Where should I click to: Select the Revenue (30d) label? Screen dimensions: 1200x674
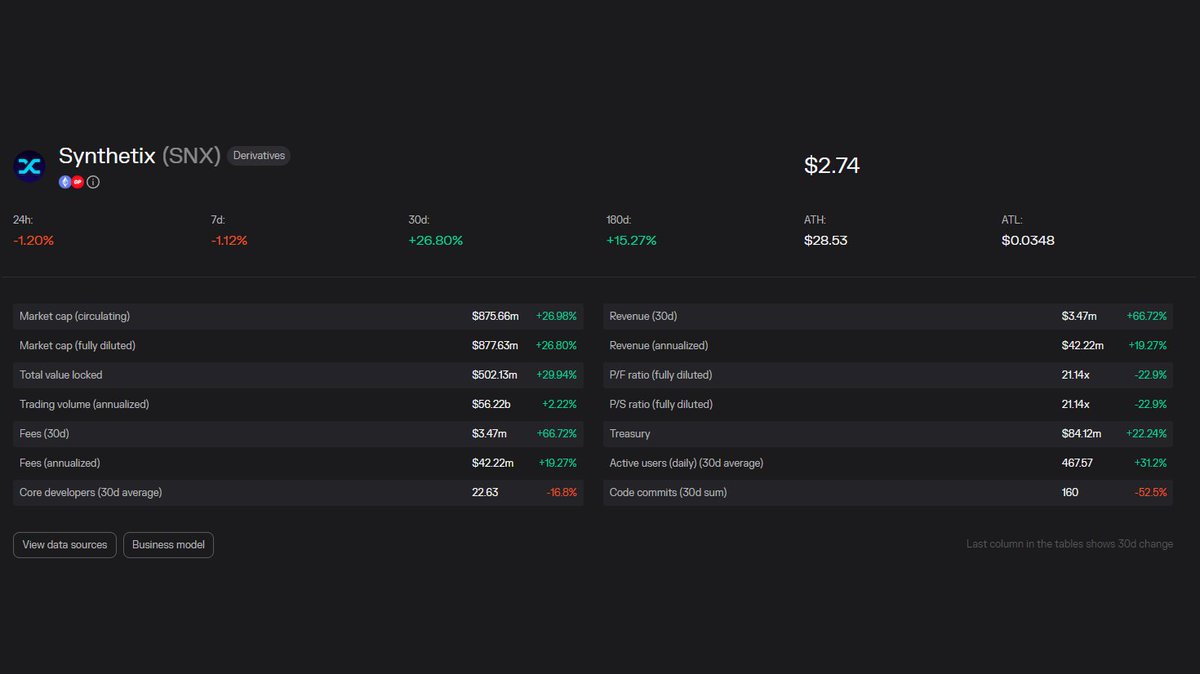643,316
